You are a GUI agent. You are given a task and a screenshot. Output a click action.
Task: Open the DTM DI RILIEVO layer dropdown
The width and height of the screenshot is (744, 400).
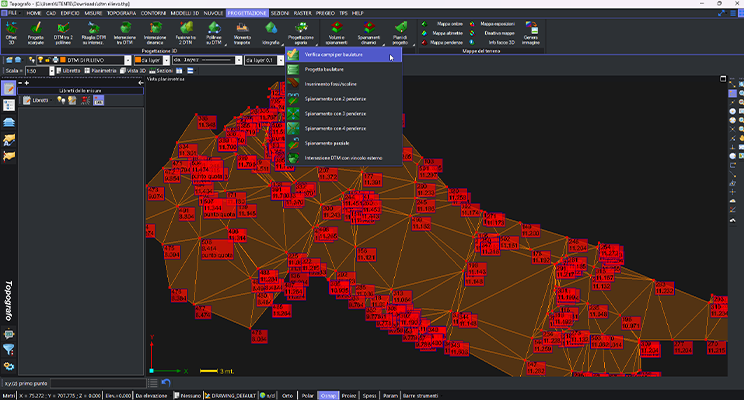128,60
